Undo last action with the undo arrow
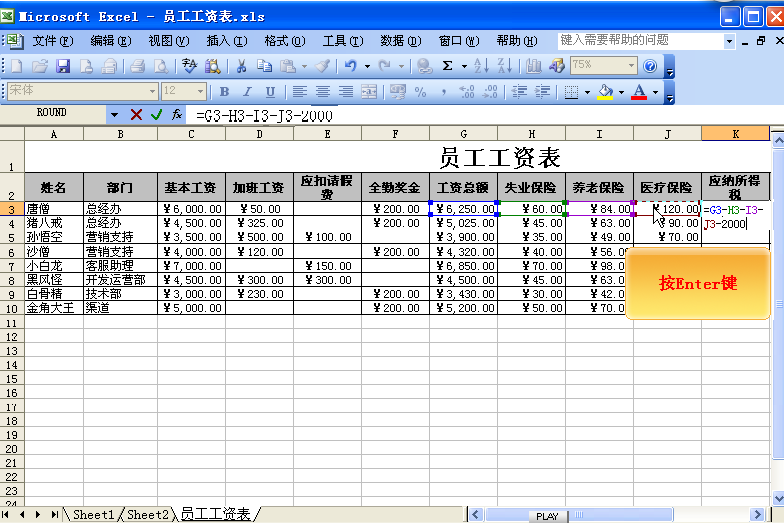The image size is (784, 523). click(x=351, y=66)
